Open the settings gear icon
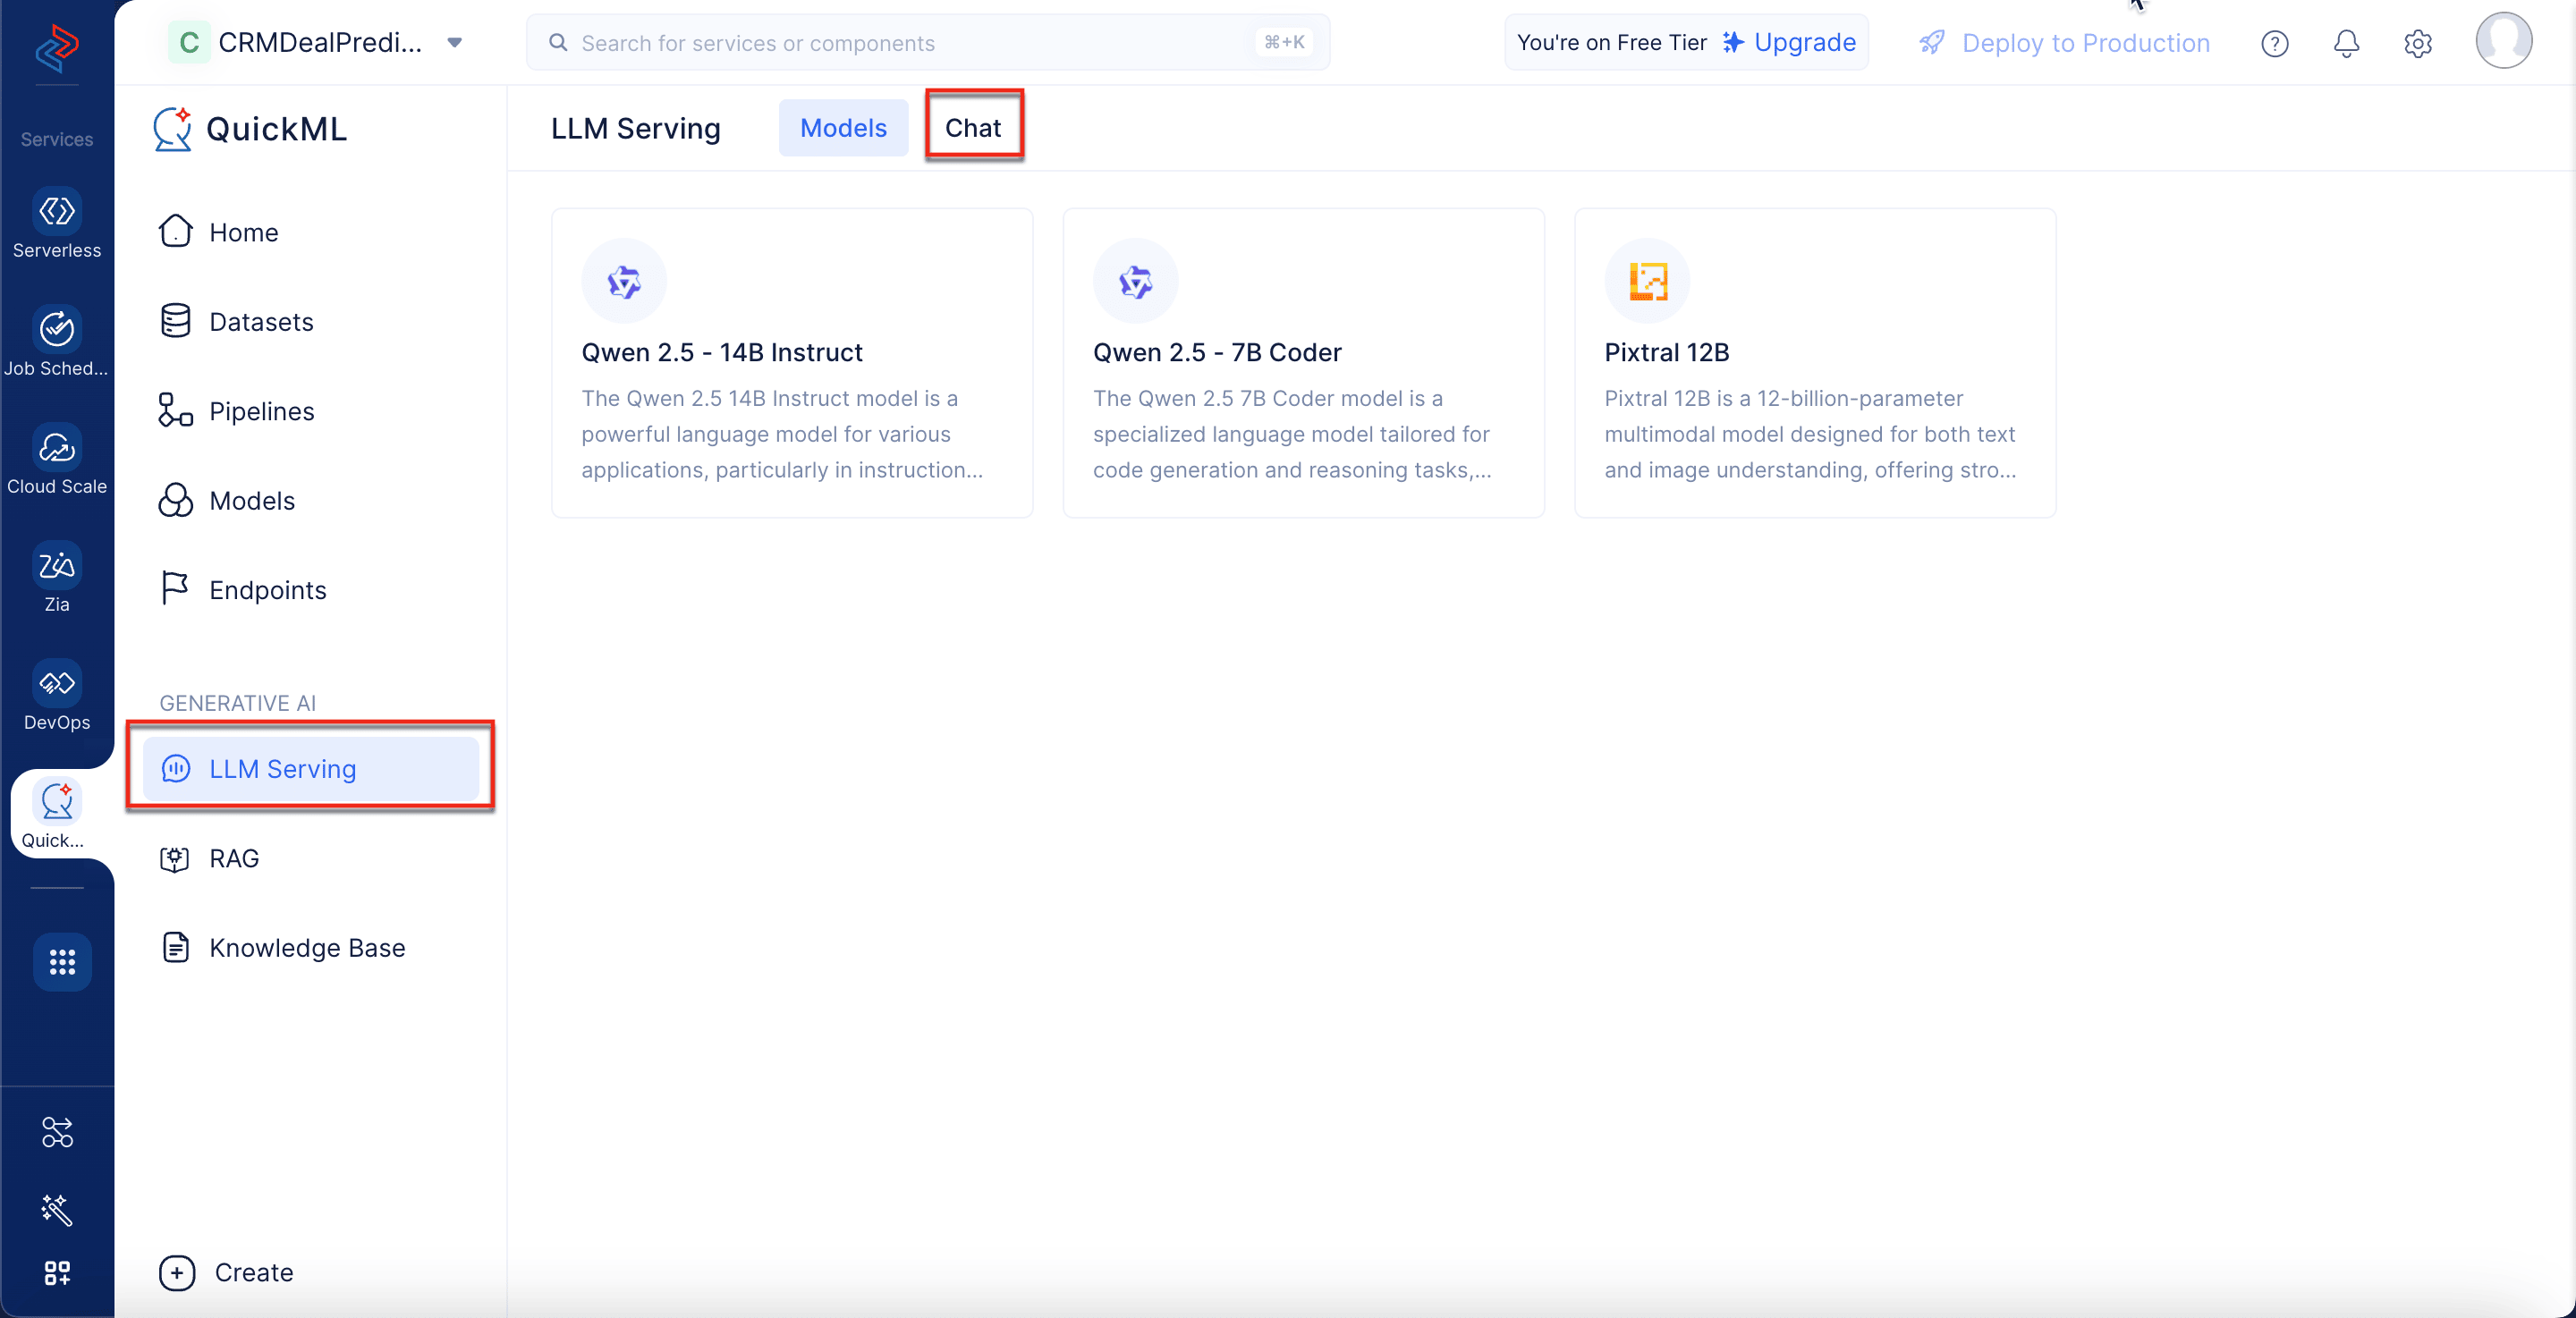Image resolution: width=2576 pixels, height=1318 pixels. [2418, 43]
